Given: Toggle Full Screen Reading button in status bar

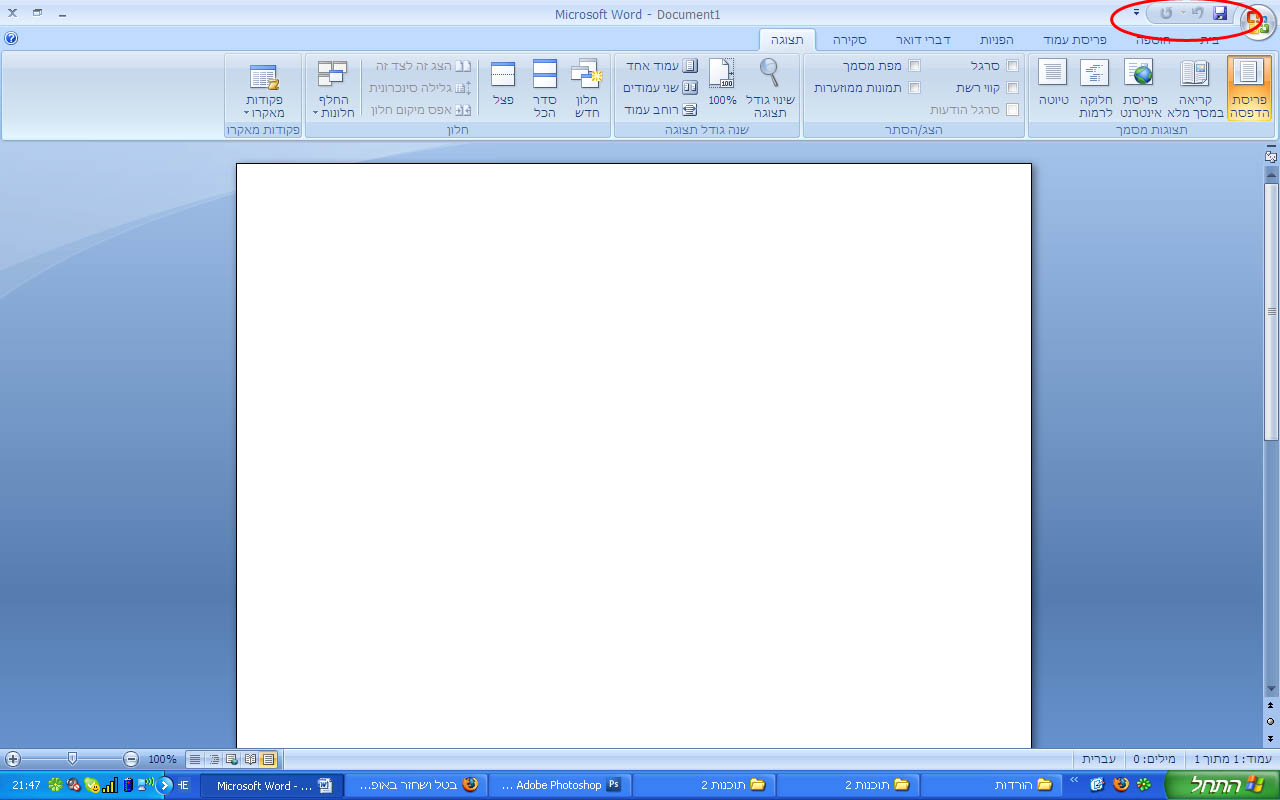Looking at the screenshot, I should pos(250,760).
